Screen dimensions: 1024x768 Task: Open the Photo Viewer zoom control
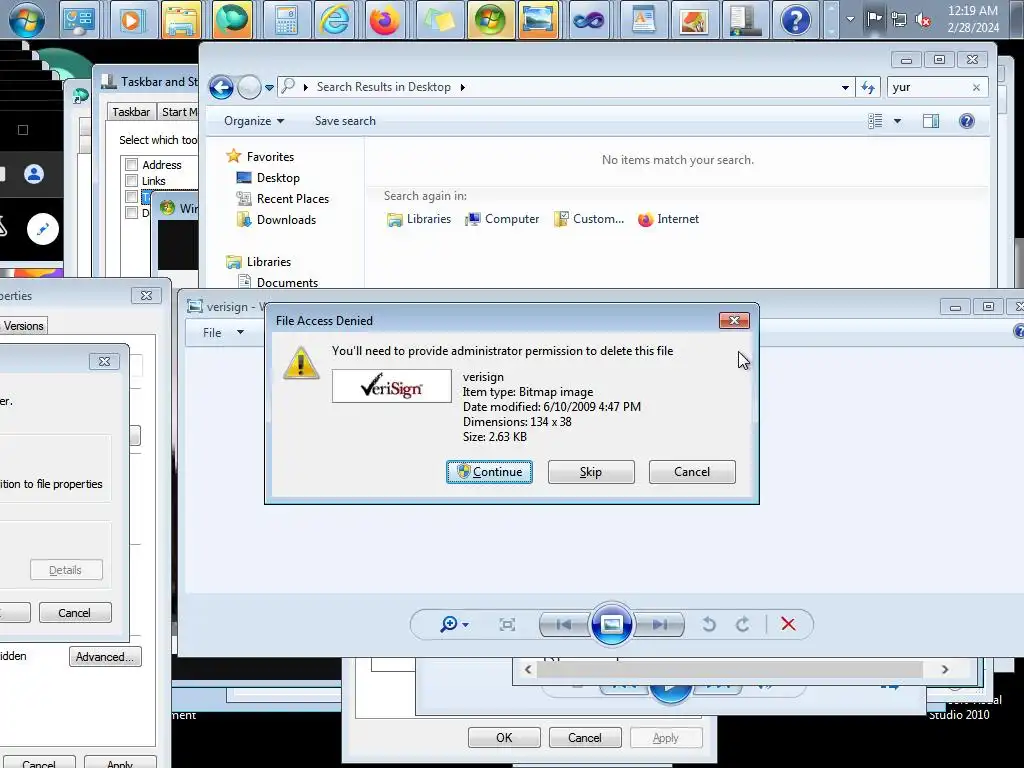[449, 624]
